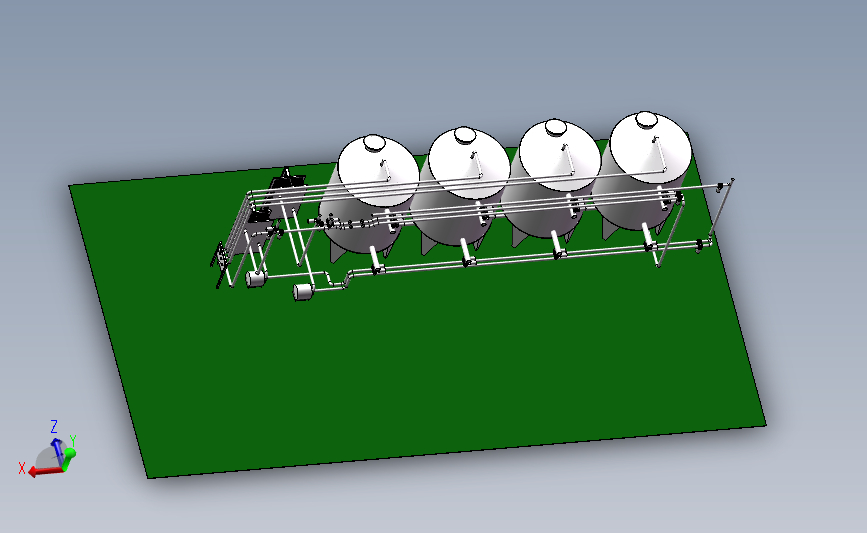Select the rightmost white storage tank dome
The height and width of the screenshot is (533, 867).
[x=650, y=148]
